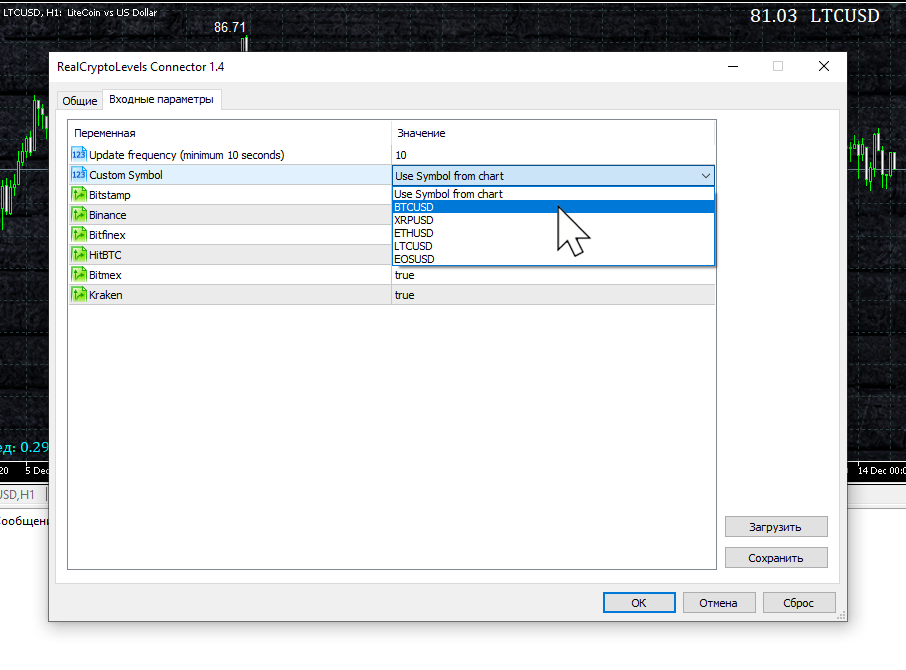Select LTCUSD option in dropdown list
The width and height of the screenshot is (906, 670).
click(x=554, y=246)
